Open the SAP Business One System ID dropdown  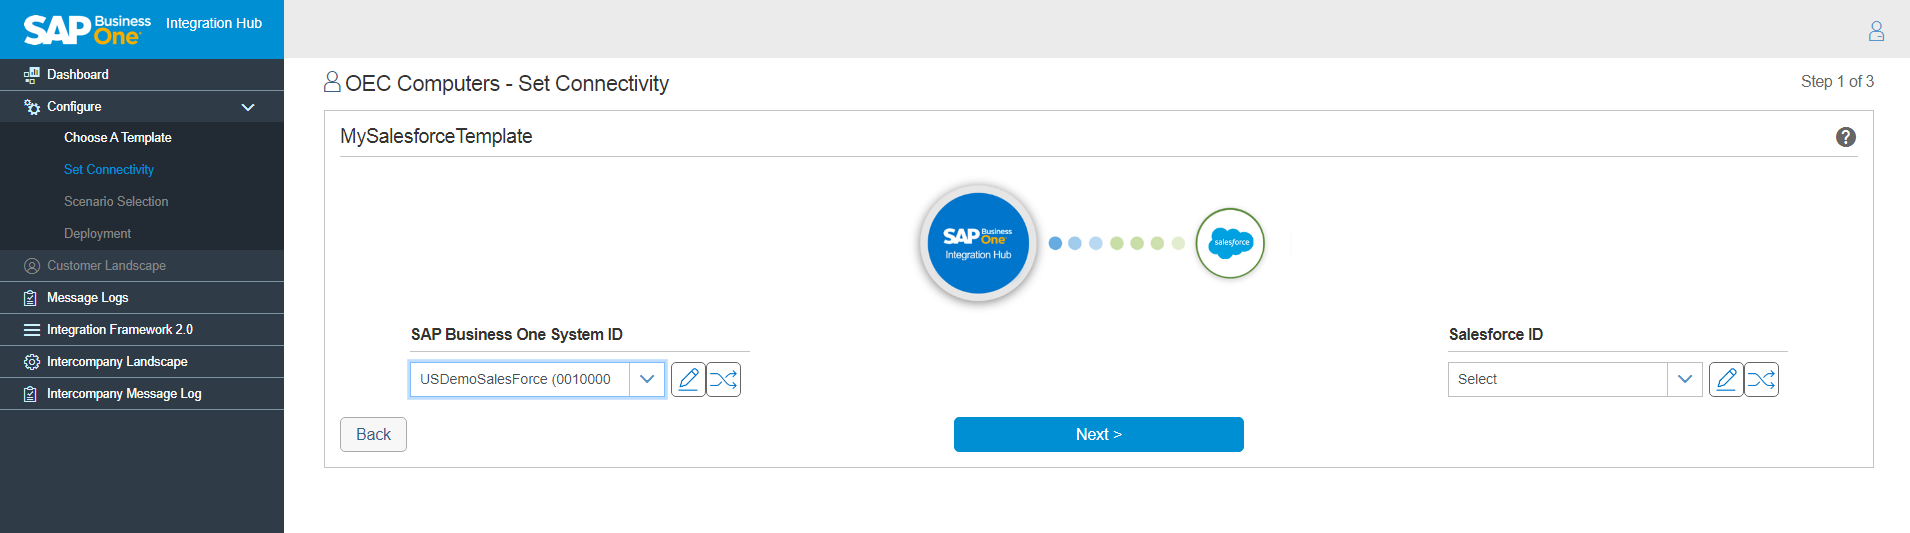coord(647,380)
